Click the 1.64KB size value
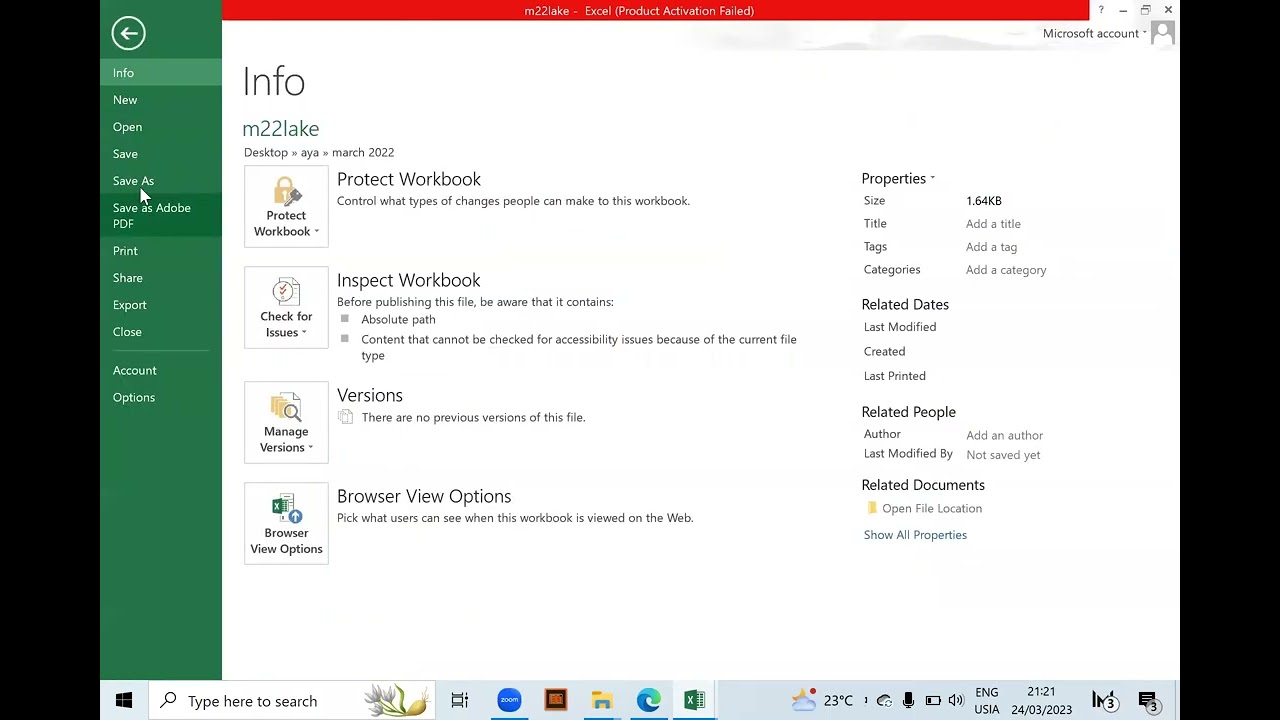 point(984,201)
